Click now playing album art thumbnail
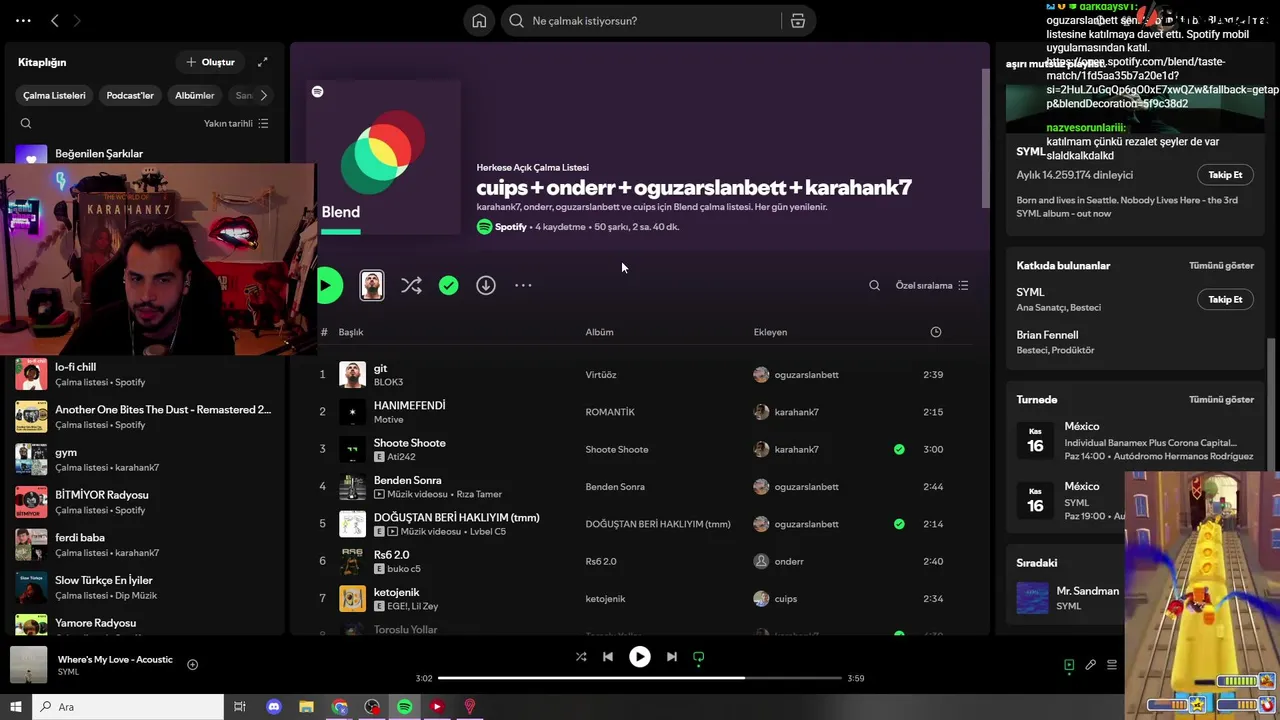The image size is (1280, 720). [28, 665]
